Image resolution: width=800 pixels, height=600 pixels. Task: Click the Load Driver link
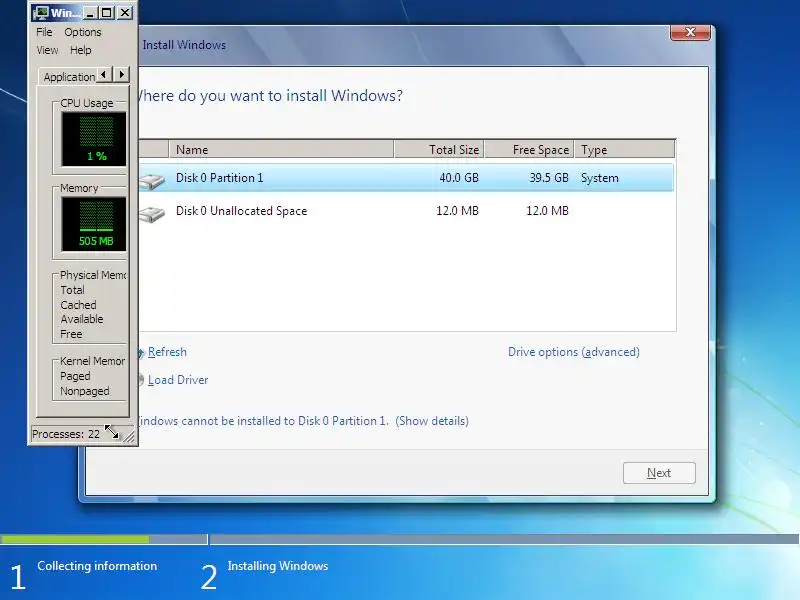(178, 380)
